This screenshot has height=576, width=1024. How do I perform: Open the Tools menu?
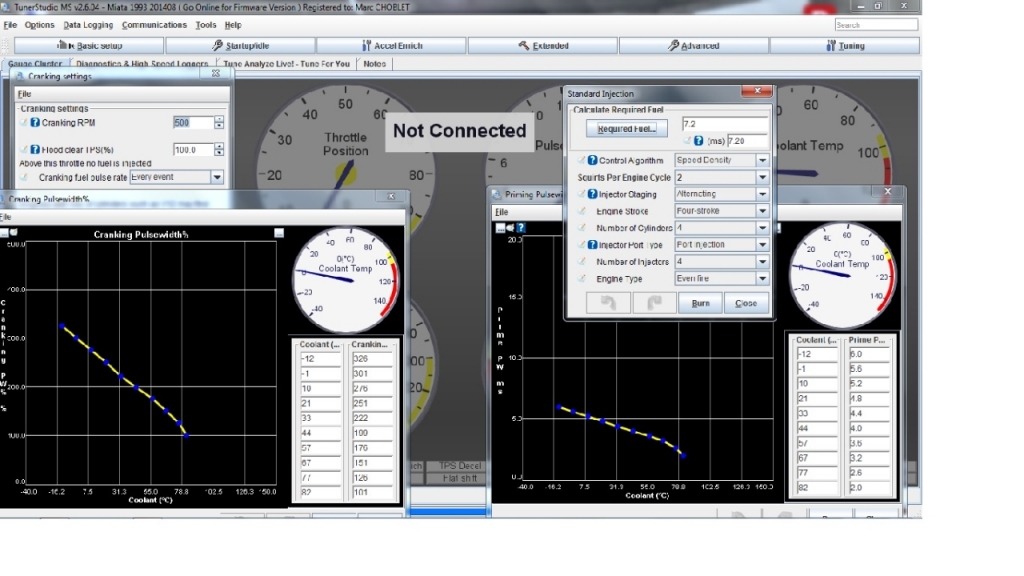click(206, 25)
